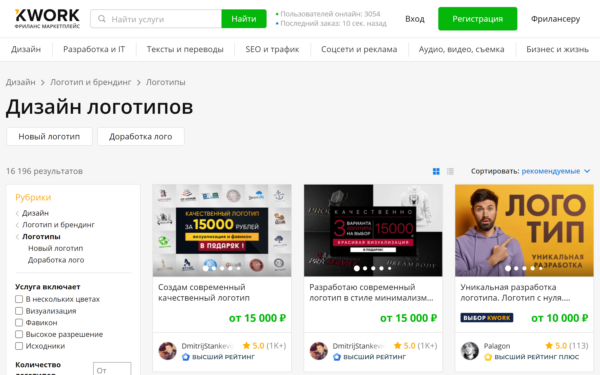Open DmitrijStankevic avatar on second card
600x375 pixels.
[318, 351]
